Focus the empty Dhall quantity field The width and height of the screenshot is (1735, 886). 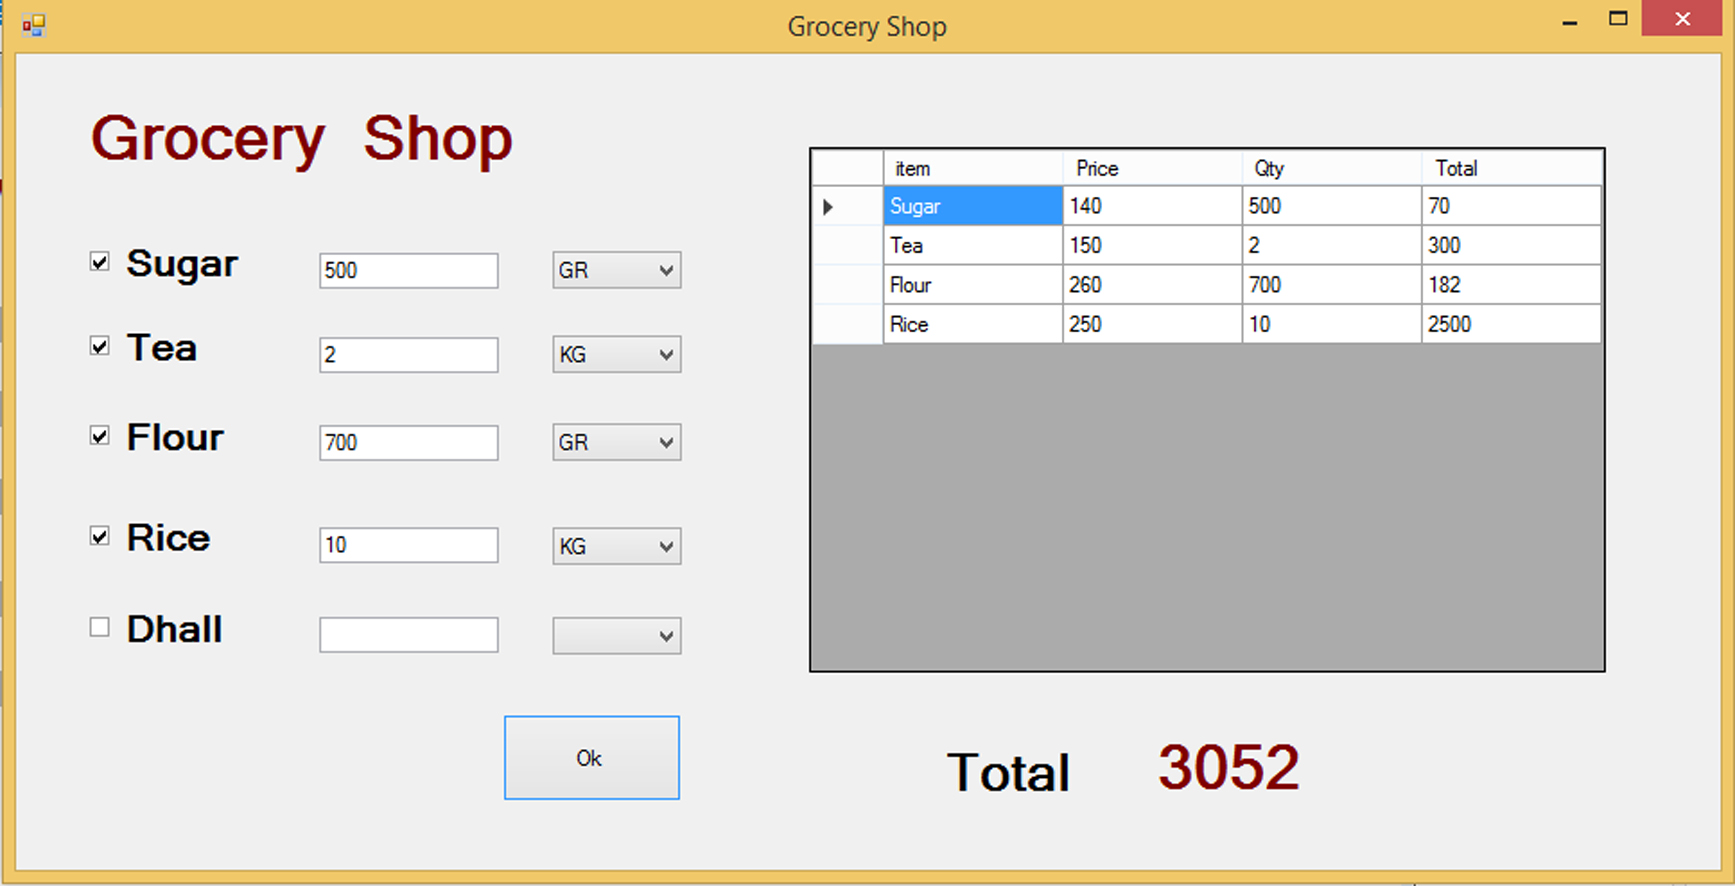tap(409, 635)
